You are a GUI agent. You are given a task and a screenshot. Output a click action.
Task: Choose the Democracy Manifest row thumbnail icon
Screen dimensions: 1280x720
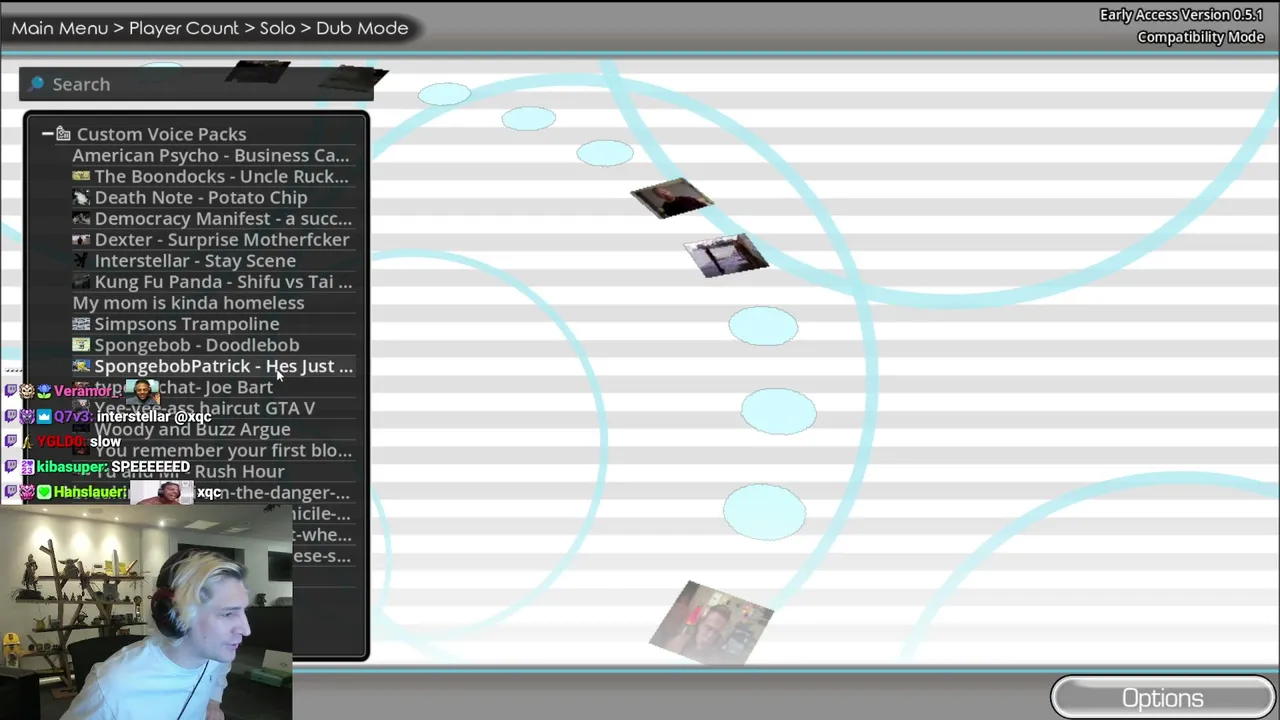[x=81, y=219]
